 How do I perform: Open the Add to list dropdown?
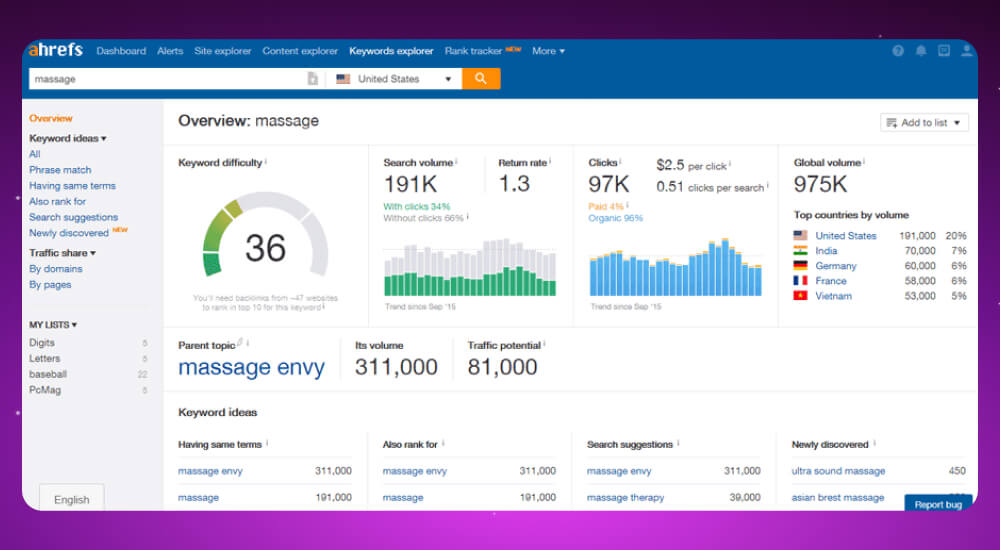click(924, 123)
